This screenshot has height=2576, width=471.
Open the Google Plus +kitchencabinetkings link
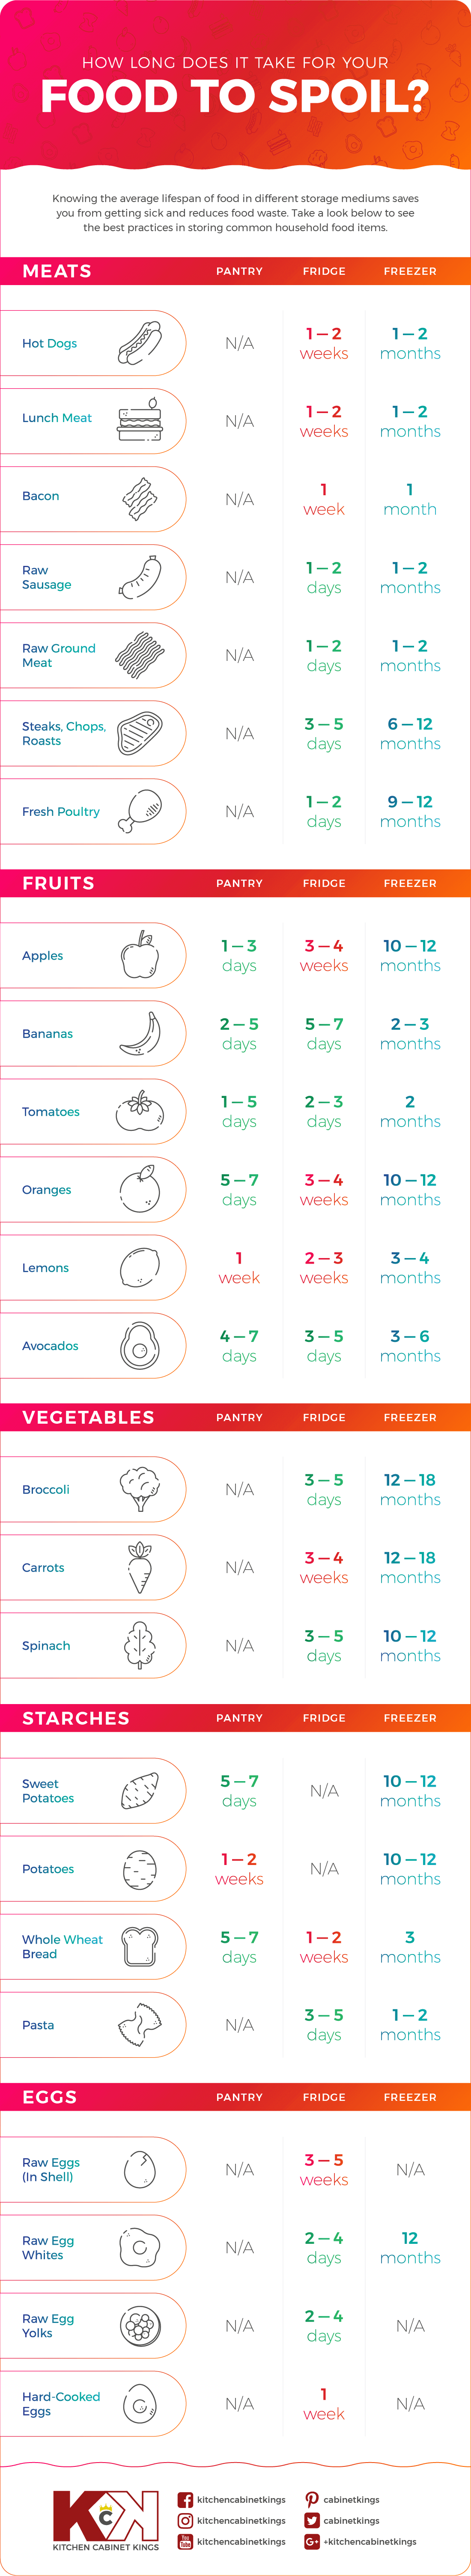pyautogui.click(x=370, y=2541)
